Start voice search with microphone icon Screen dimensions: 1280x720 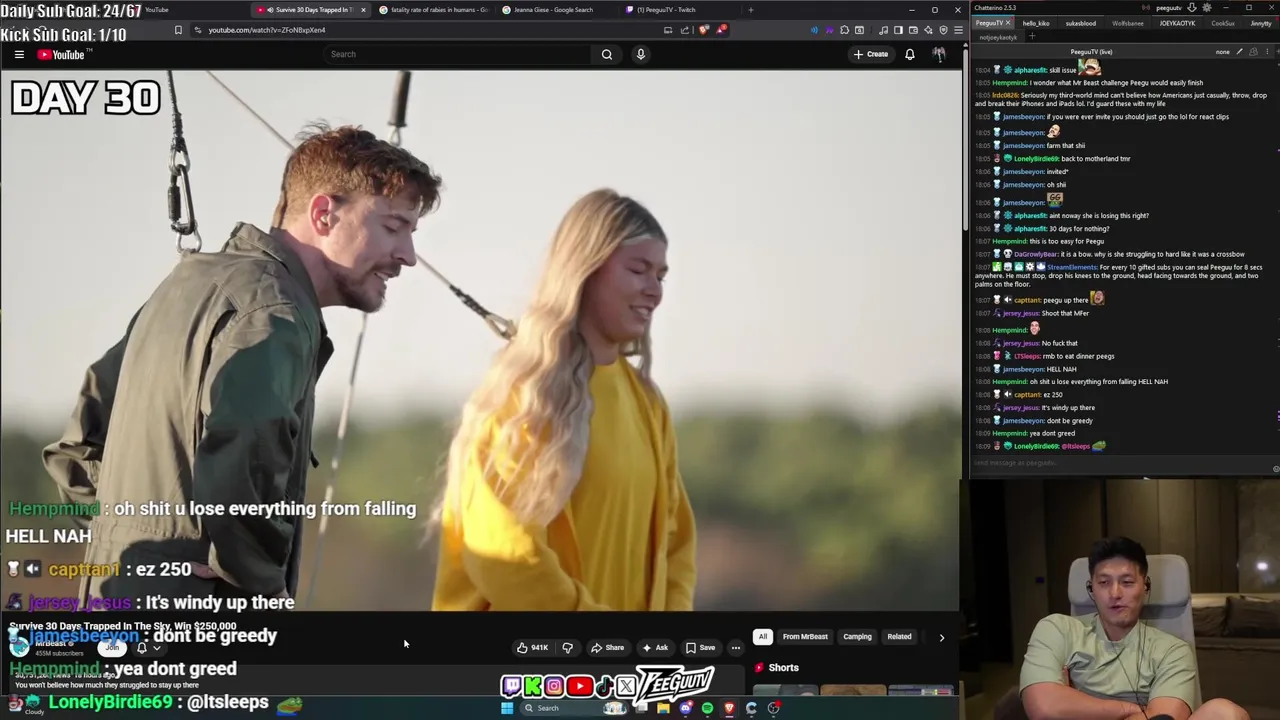pos(641,54)
